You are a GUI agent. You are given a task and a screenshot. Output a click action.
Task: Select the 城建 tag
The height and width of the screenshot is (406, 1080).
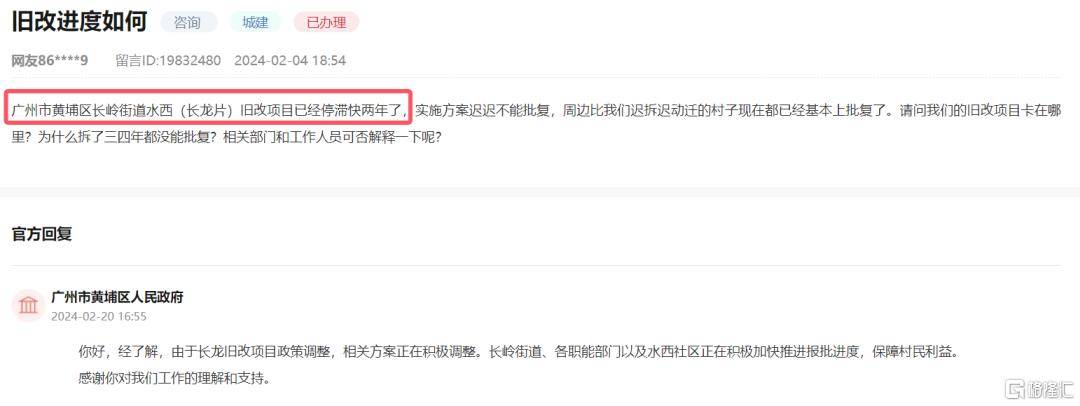click(256, 22)
